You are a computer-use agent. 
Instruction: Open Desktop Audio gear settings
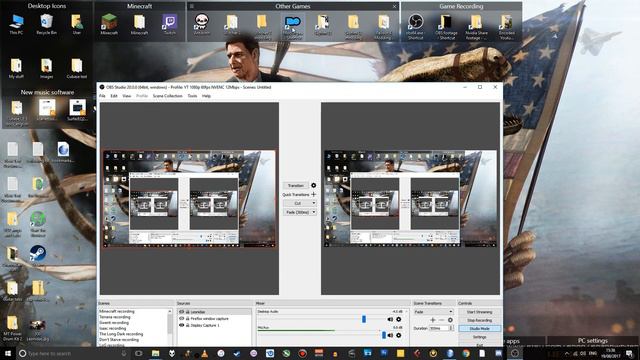(399, 319)
